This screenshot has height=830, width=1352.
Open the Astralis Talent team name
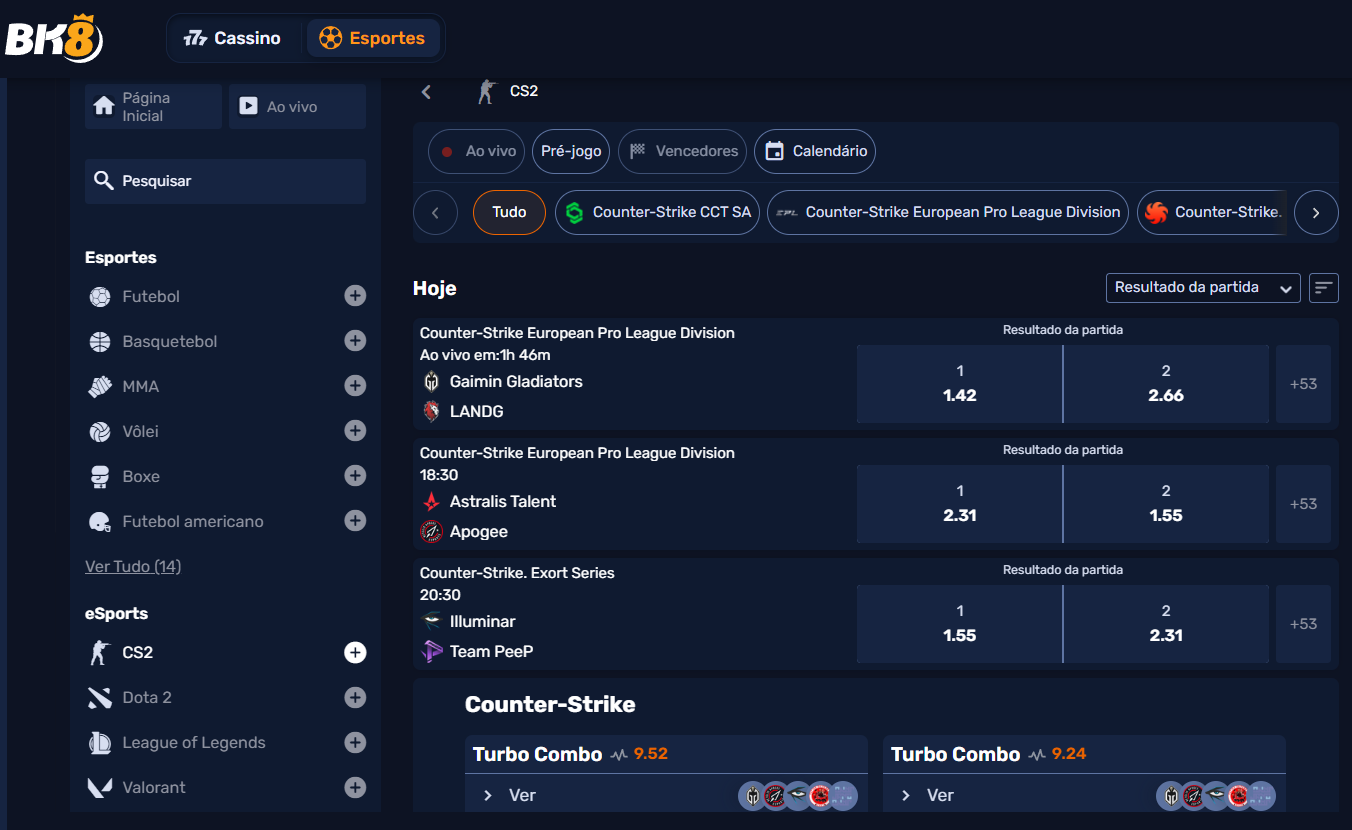[503, 501]
